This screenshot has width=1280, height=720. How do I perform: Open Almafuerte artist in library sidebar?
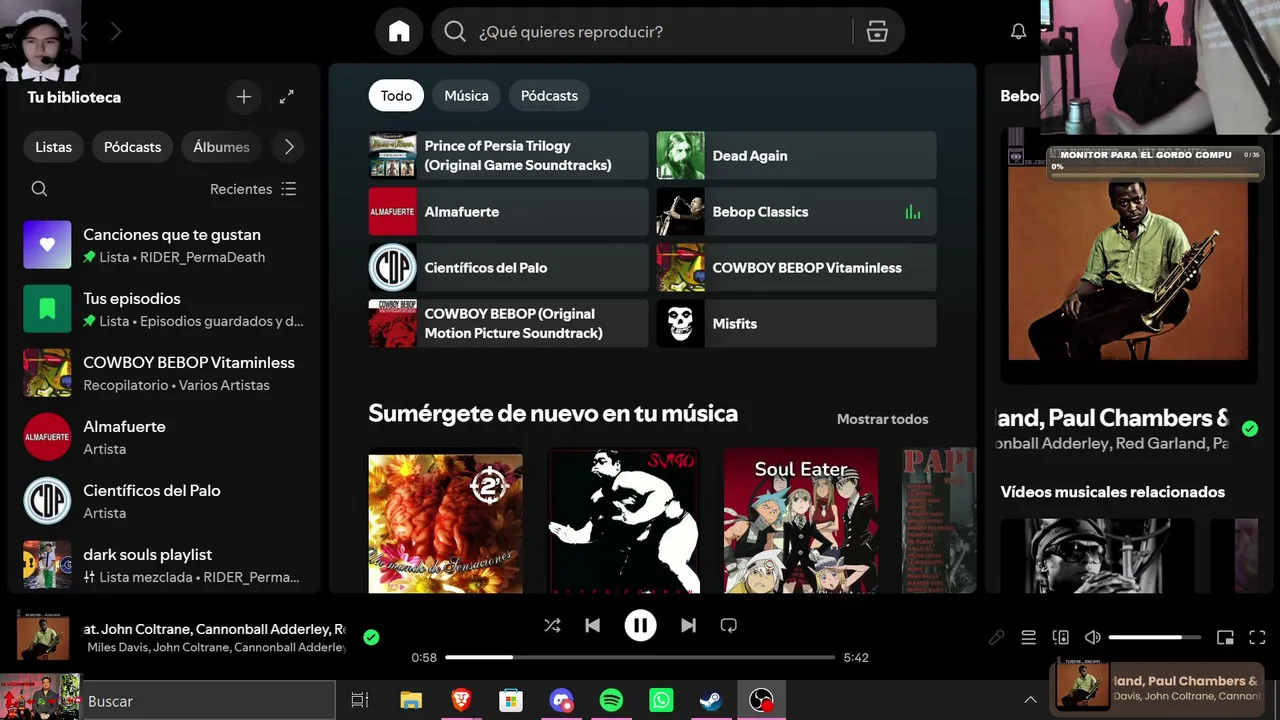click(164, 437)
